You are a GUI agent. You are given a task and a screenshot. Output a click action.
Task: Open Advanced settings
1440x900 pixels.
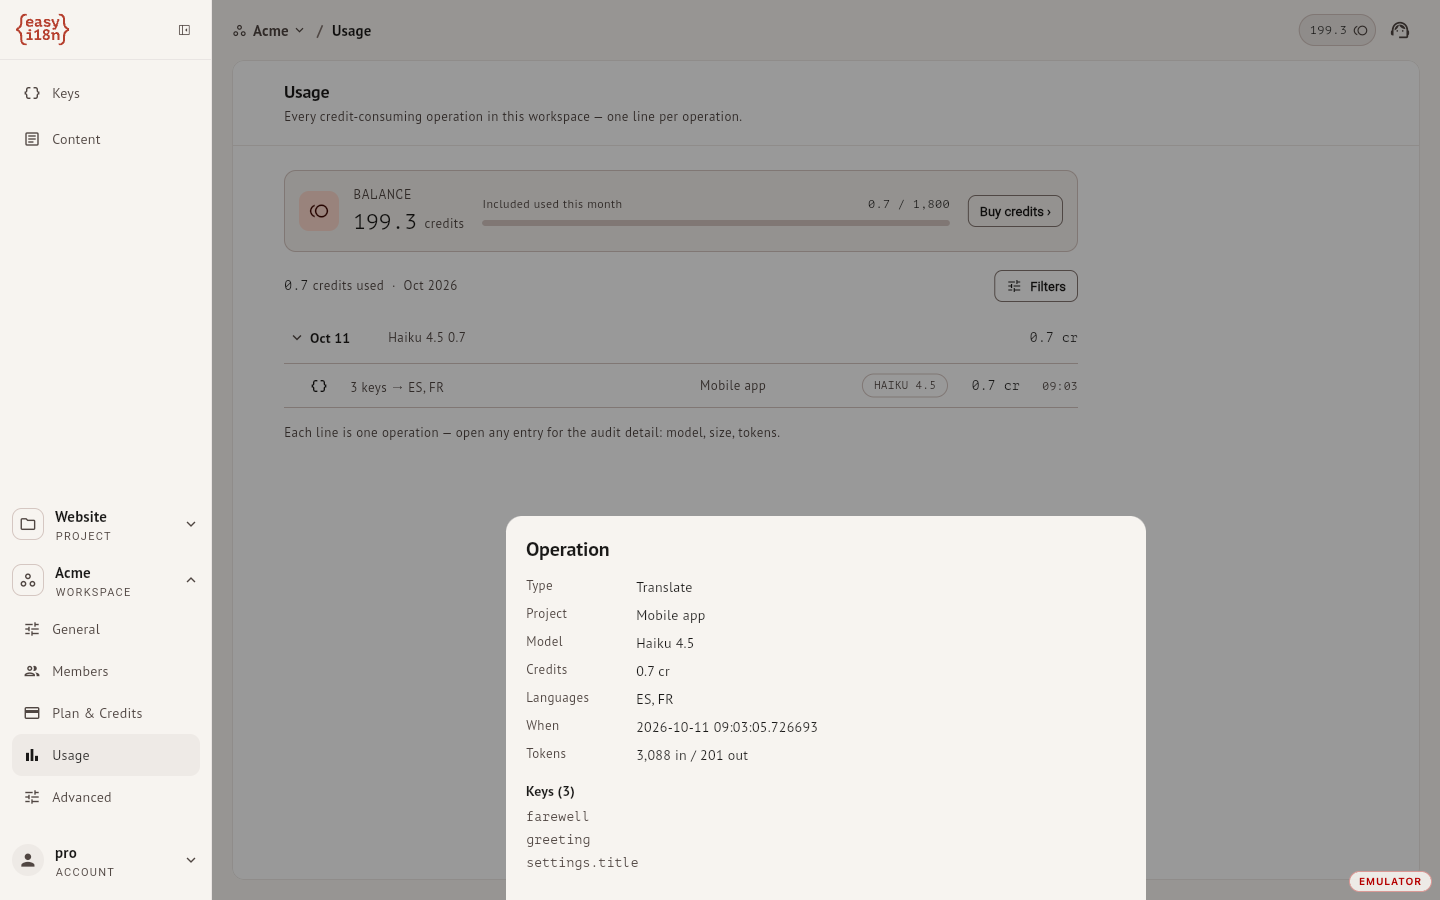106,797
